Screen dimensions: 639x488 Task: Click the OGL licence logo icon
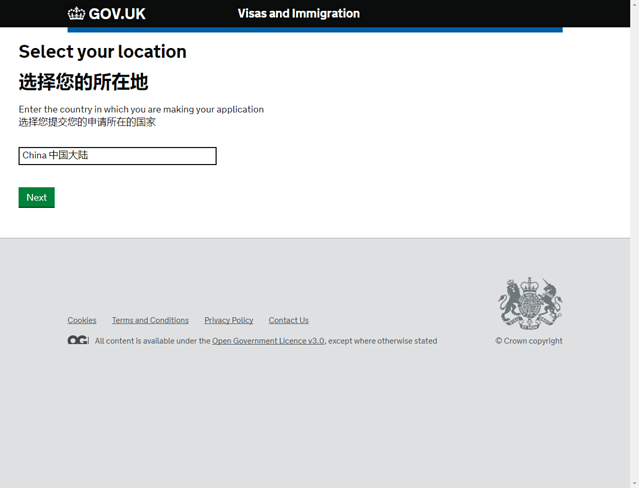click(x=78, y=341)
